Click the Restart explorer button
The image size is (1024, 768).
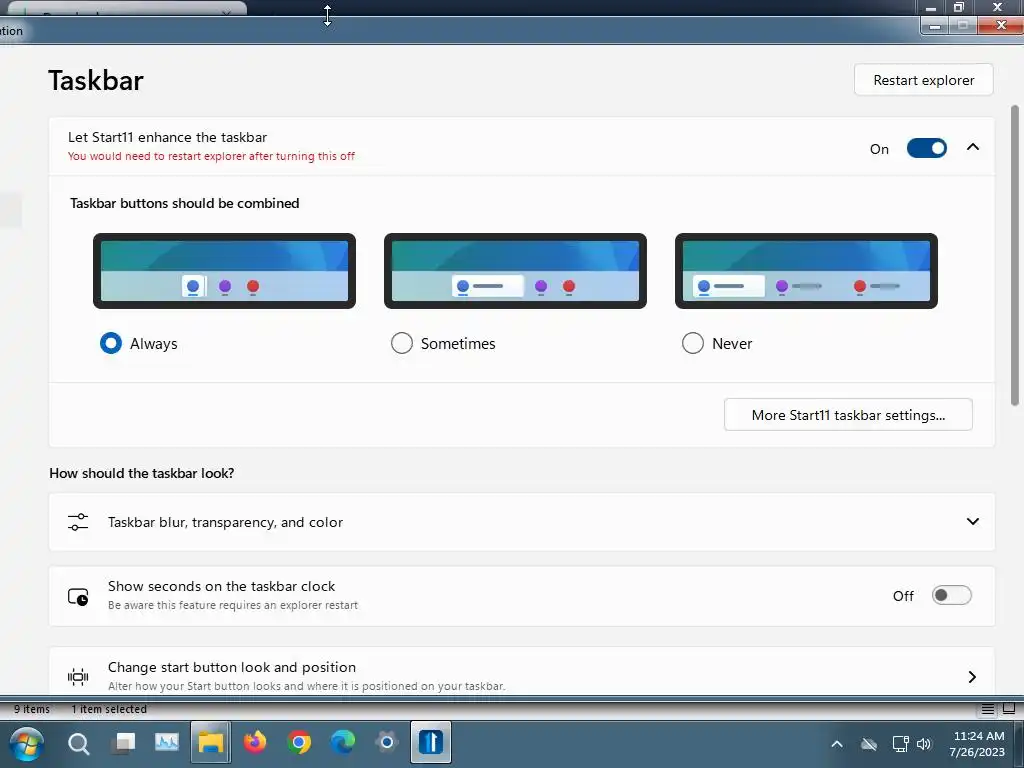(x=923, y=80)
